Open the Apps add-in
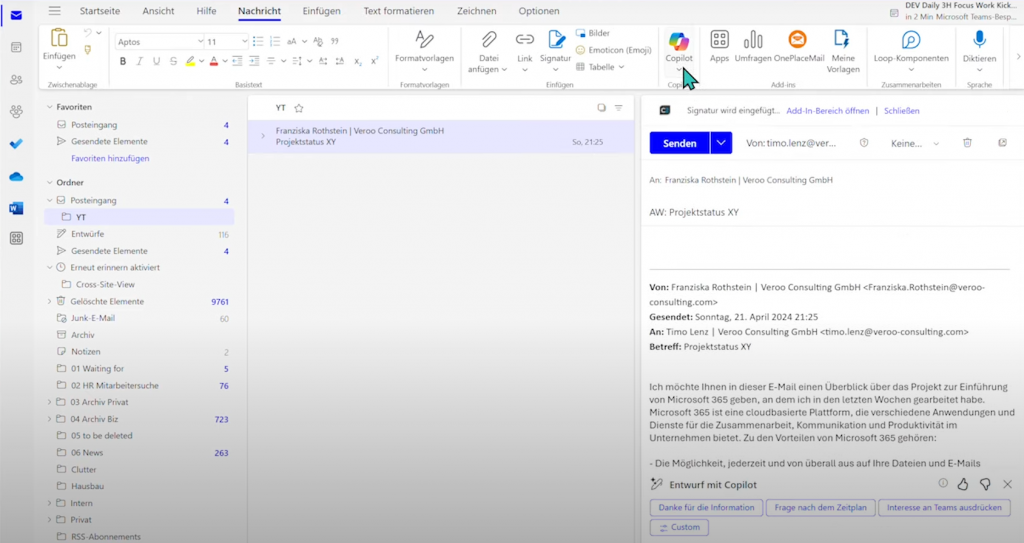1024x543 pixels. click(719, 46)
